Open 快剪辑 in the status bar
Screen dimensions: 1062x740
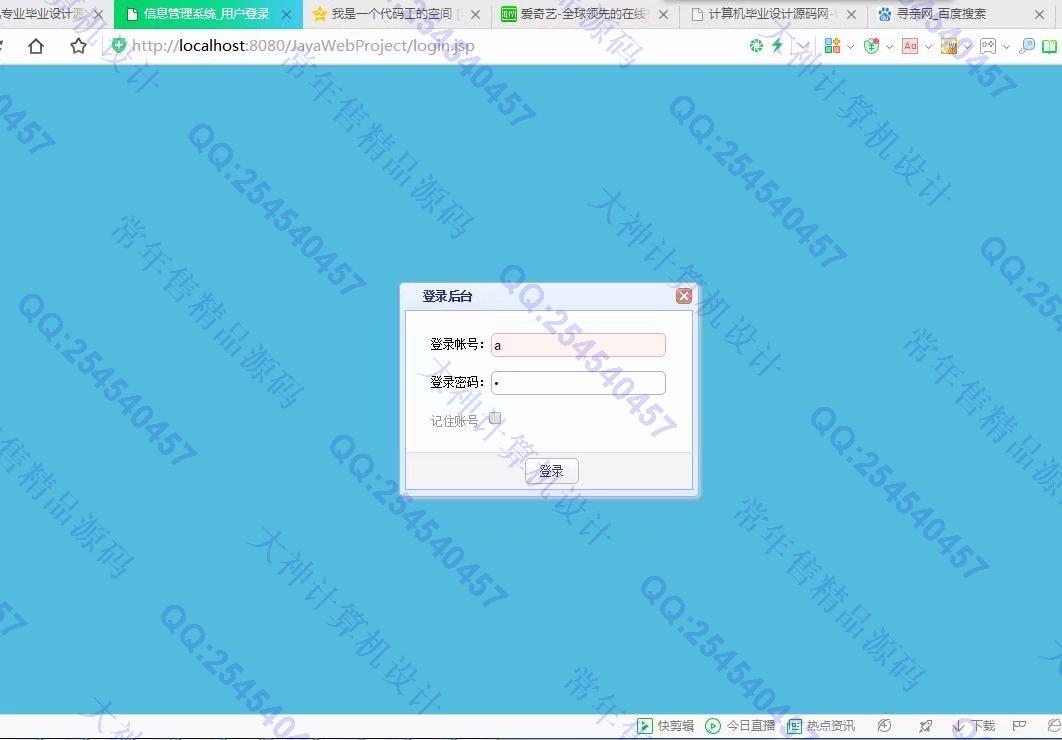click(x=665, y=726)
